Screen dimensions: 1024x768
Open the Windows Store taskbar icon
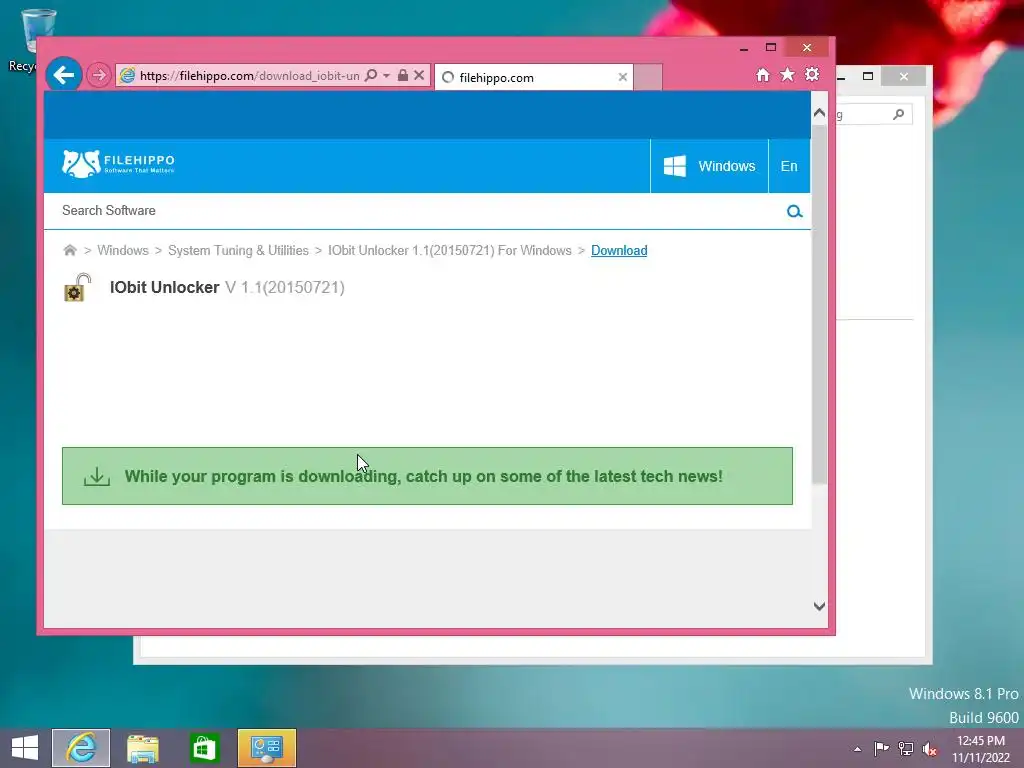(204, 748)
